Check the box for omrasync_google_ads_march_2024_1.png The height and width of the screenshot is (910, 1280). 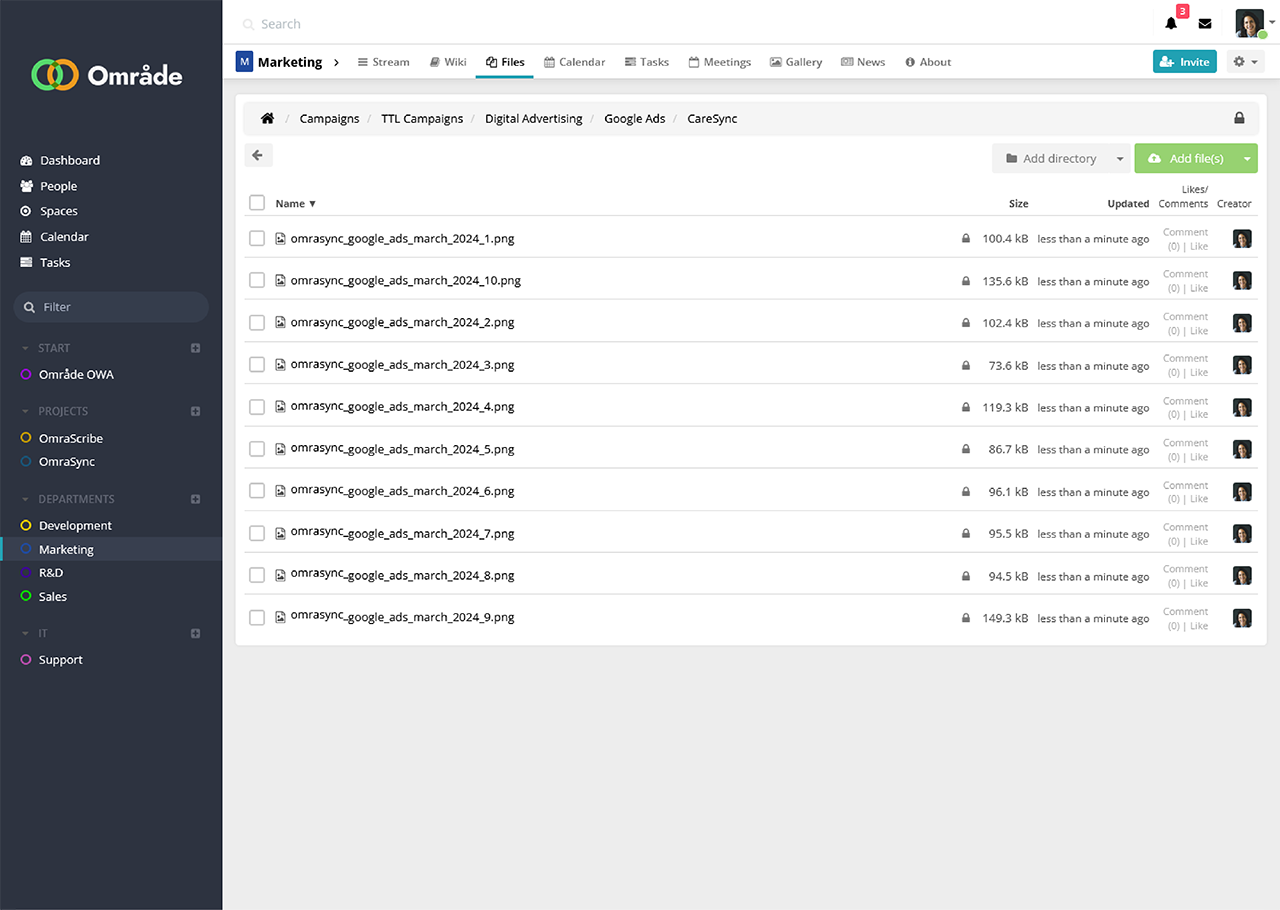257,239
